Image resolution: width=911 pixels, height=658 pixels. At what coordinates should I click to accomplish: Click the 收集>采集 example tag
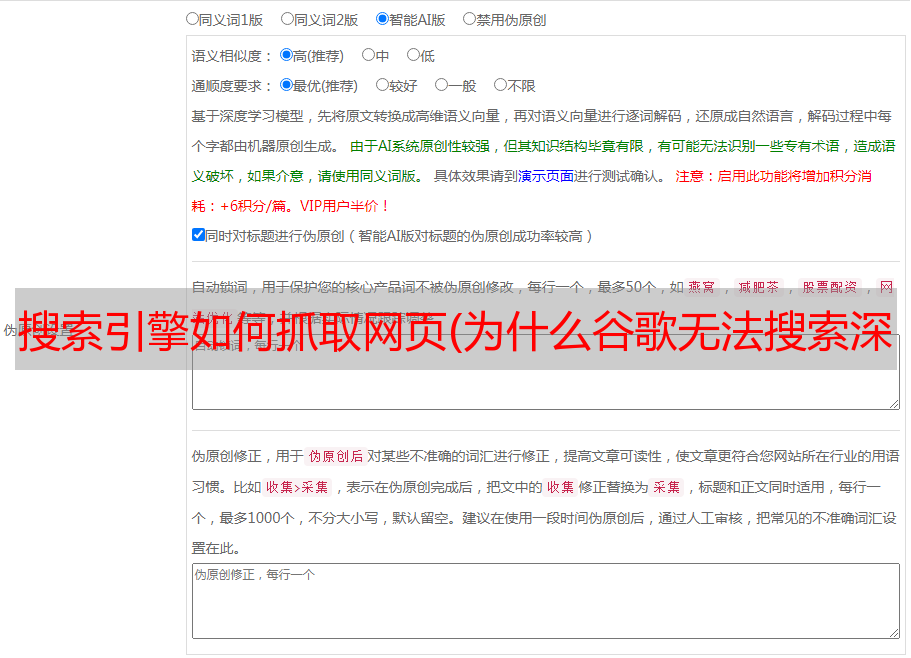[297, 487]
